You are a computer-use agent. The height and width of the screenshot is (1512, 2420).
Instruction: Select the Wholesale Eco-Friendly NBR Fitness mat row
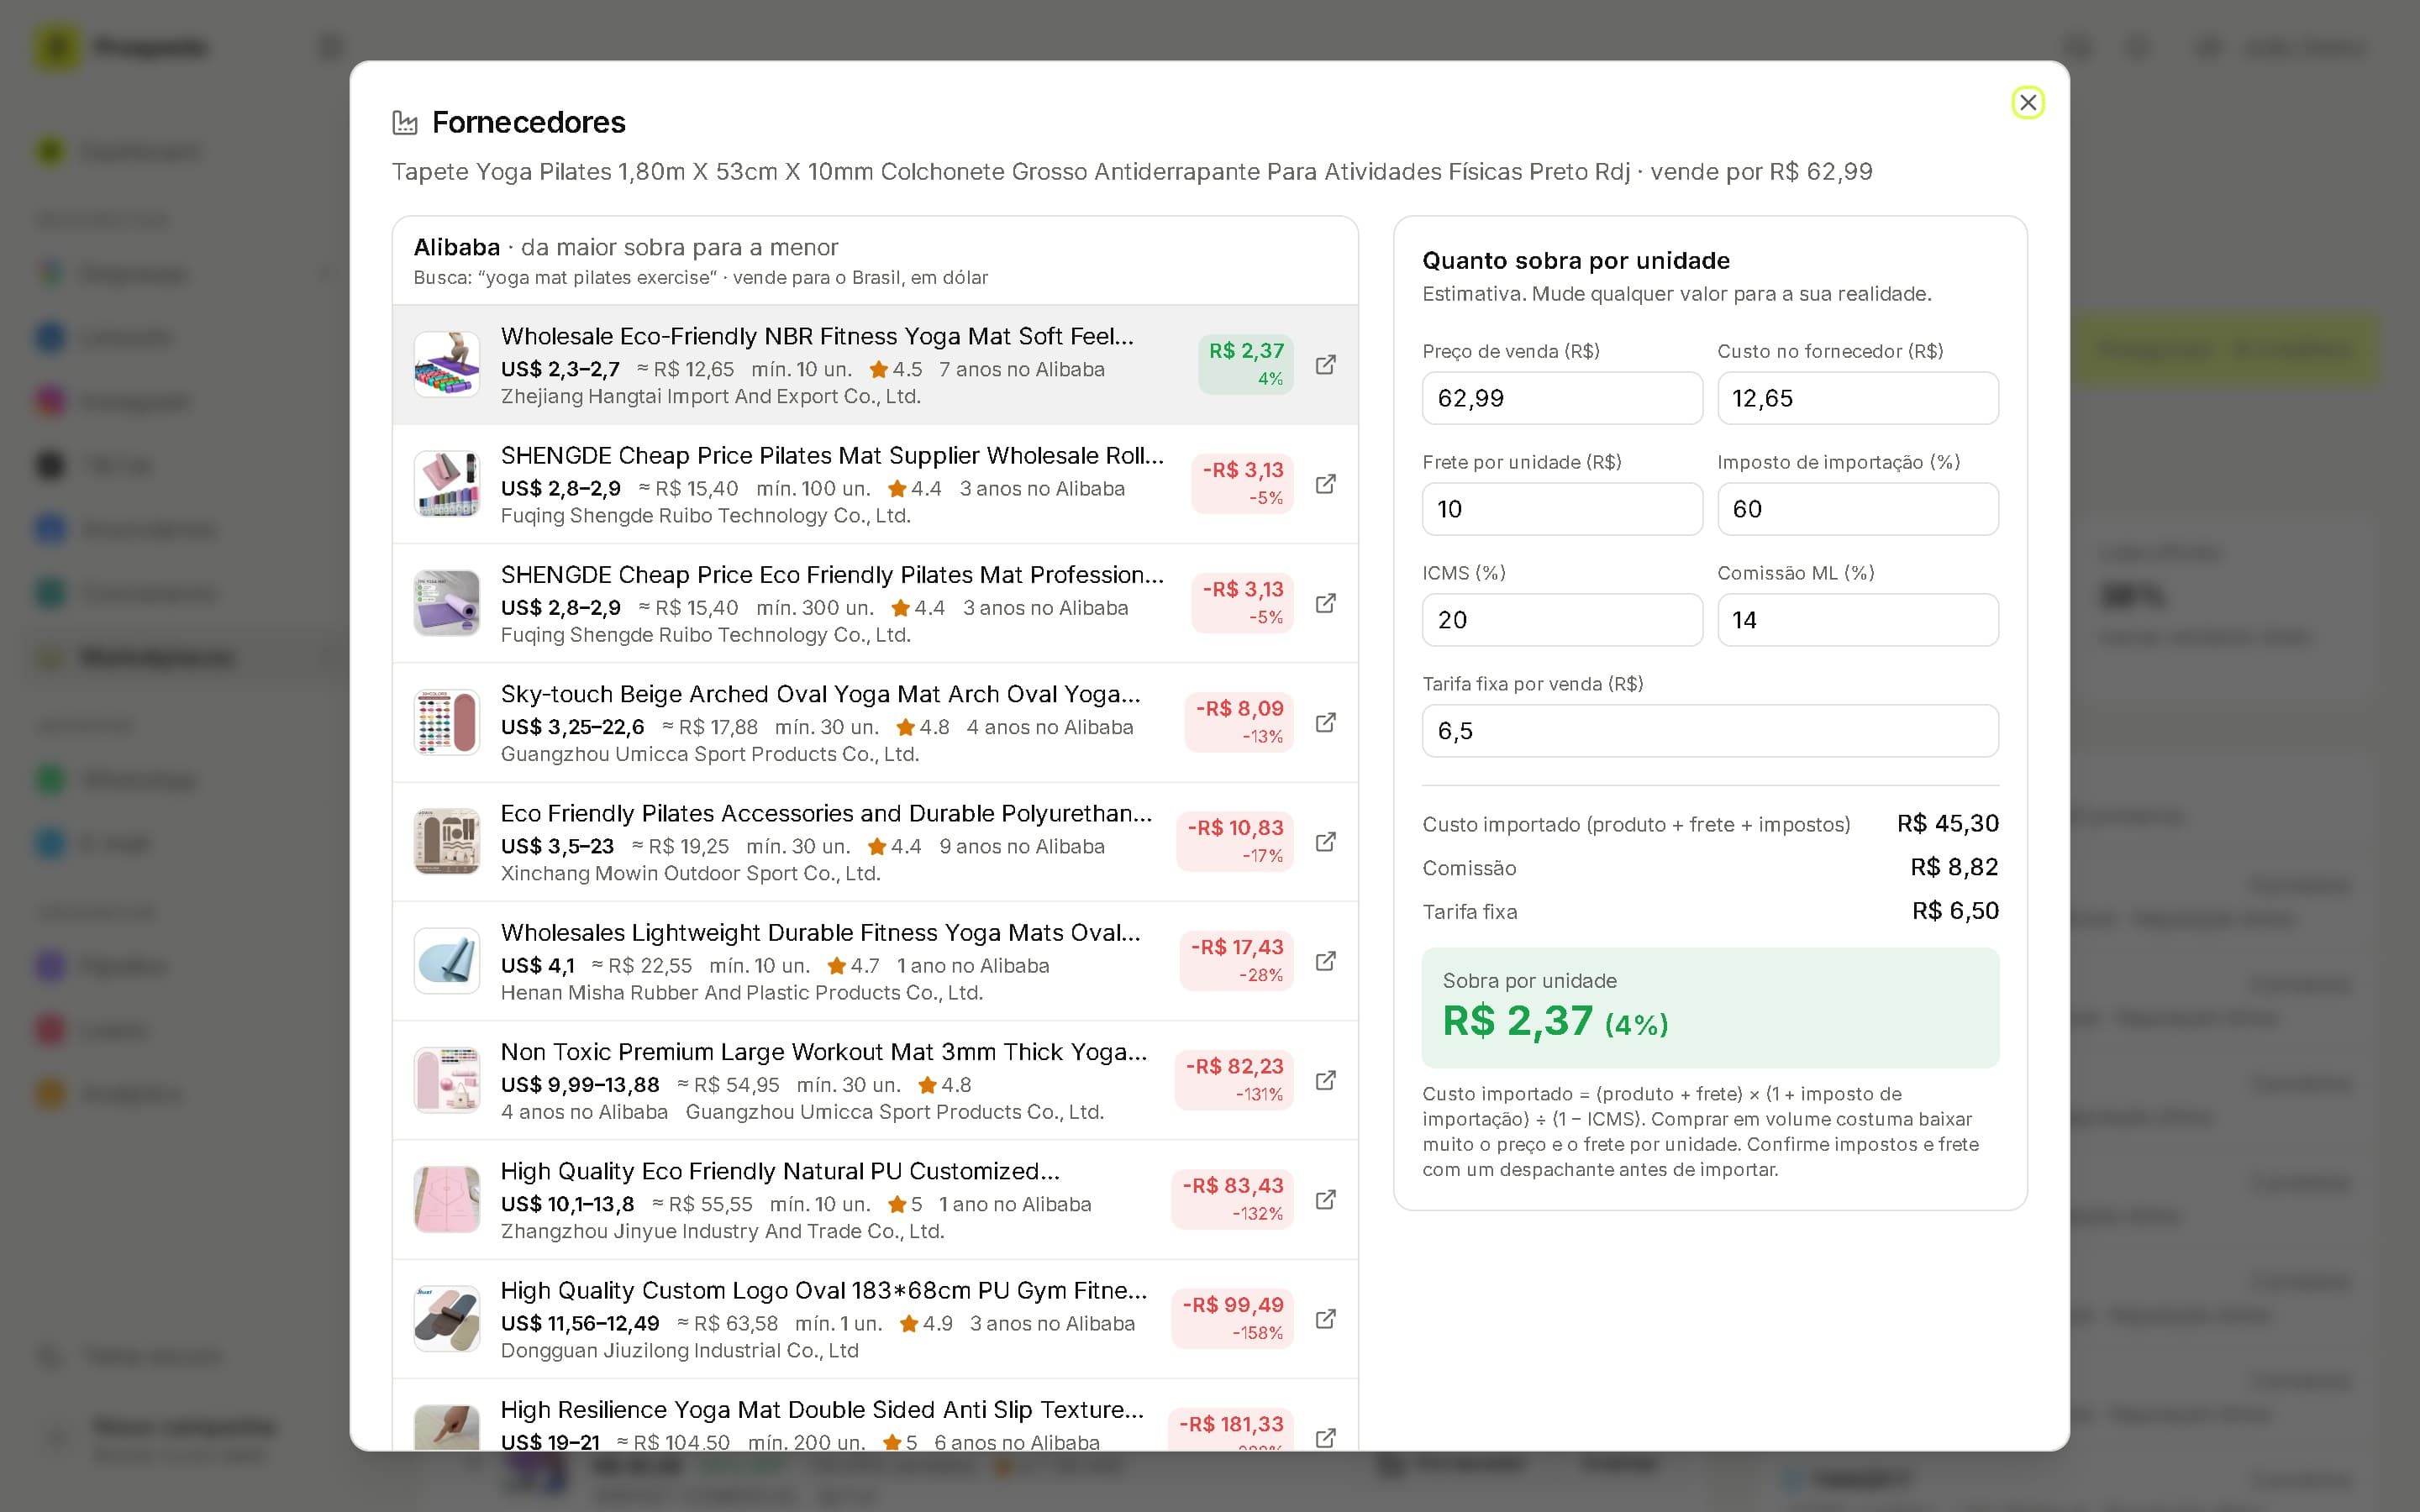tap(875, 365)
